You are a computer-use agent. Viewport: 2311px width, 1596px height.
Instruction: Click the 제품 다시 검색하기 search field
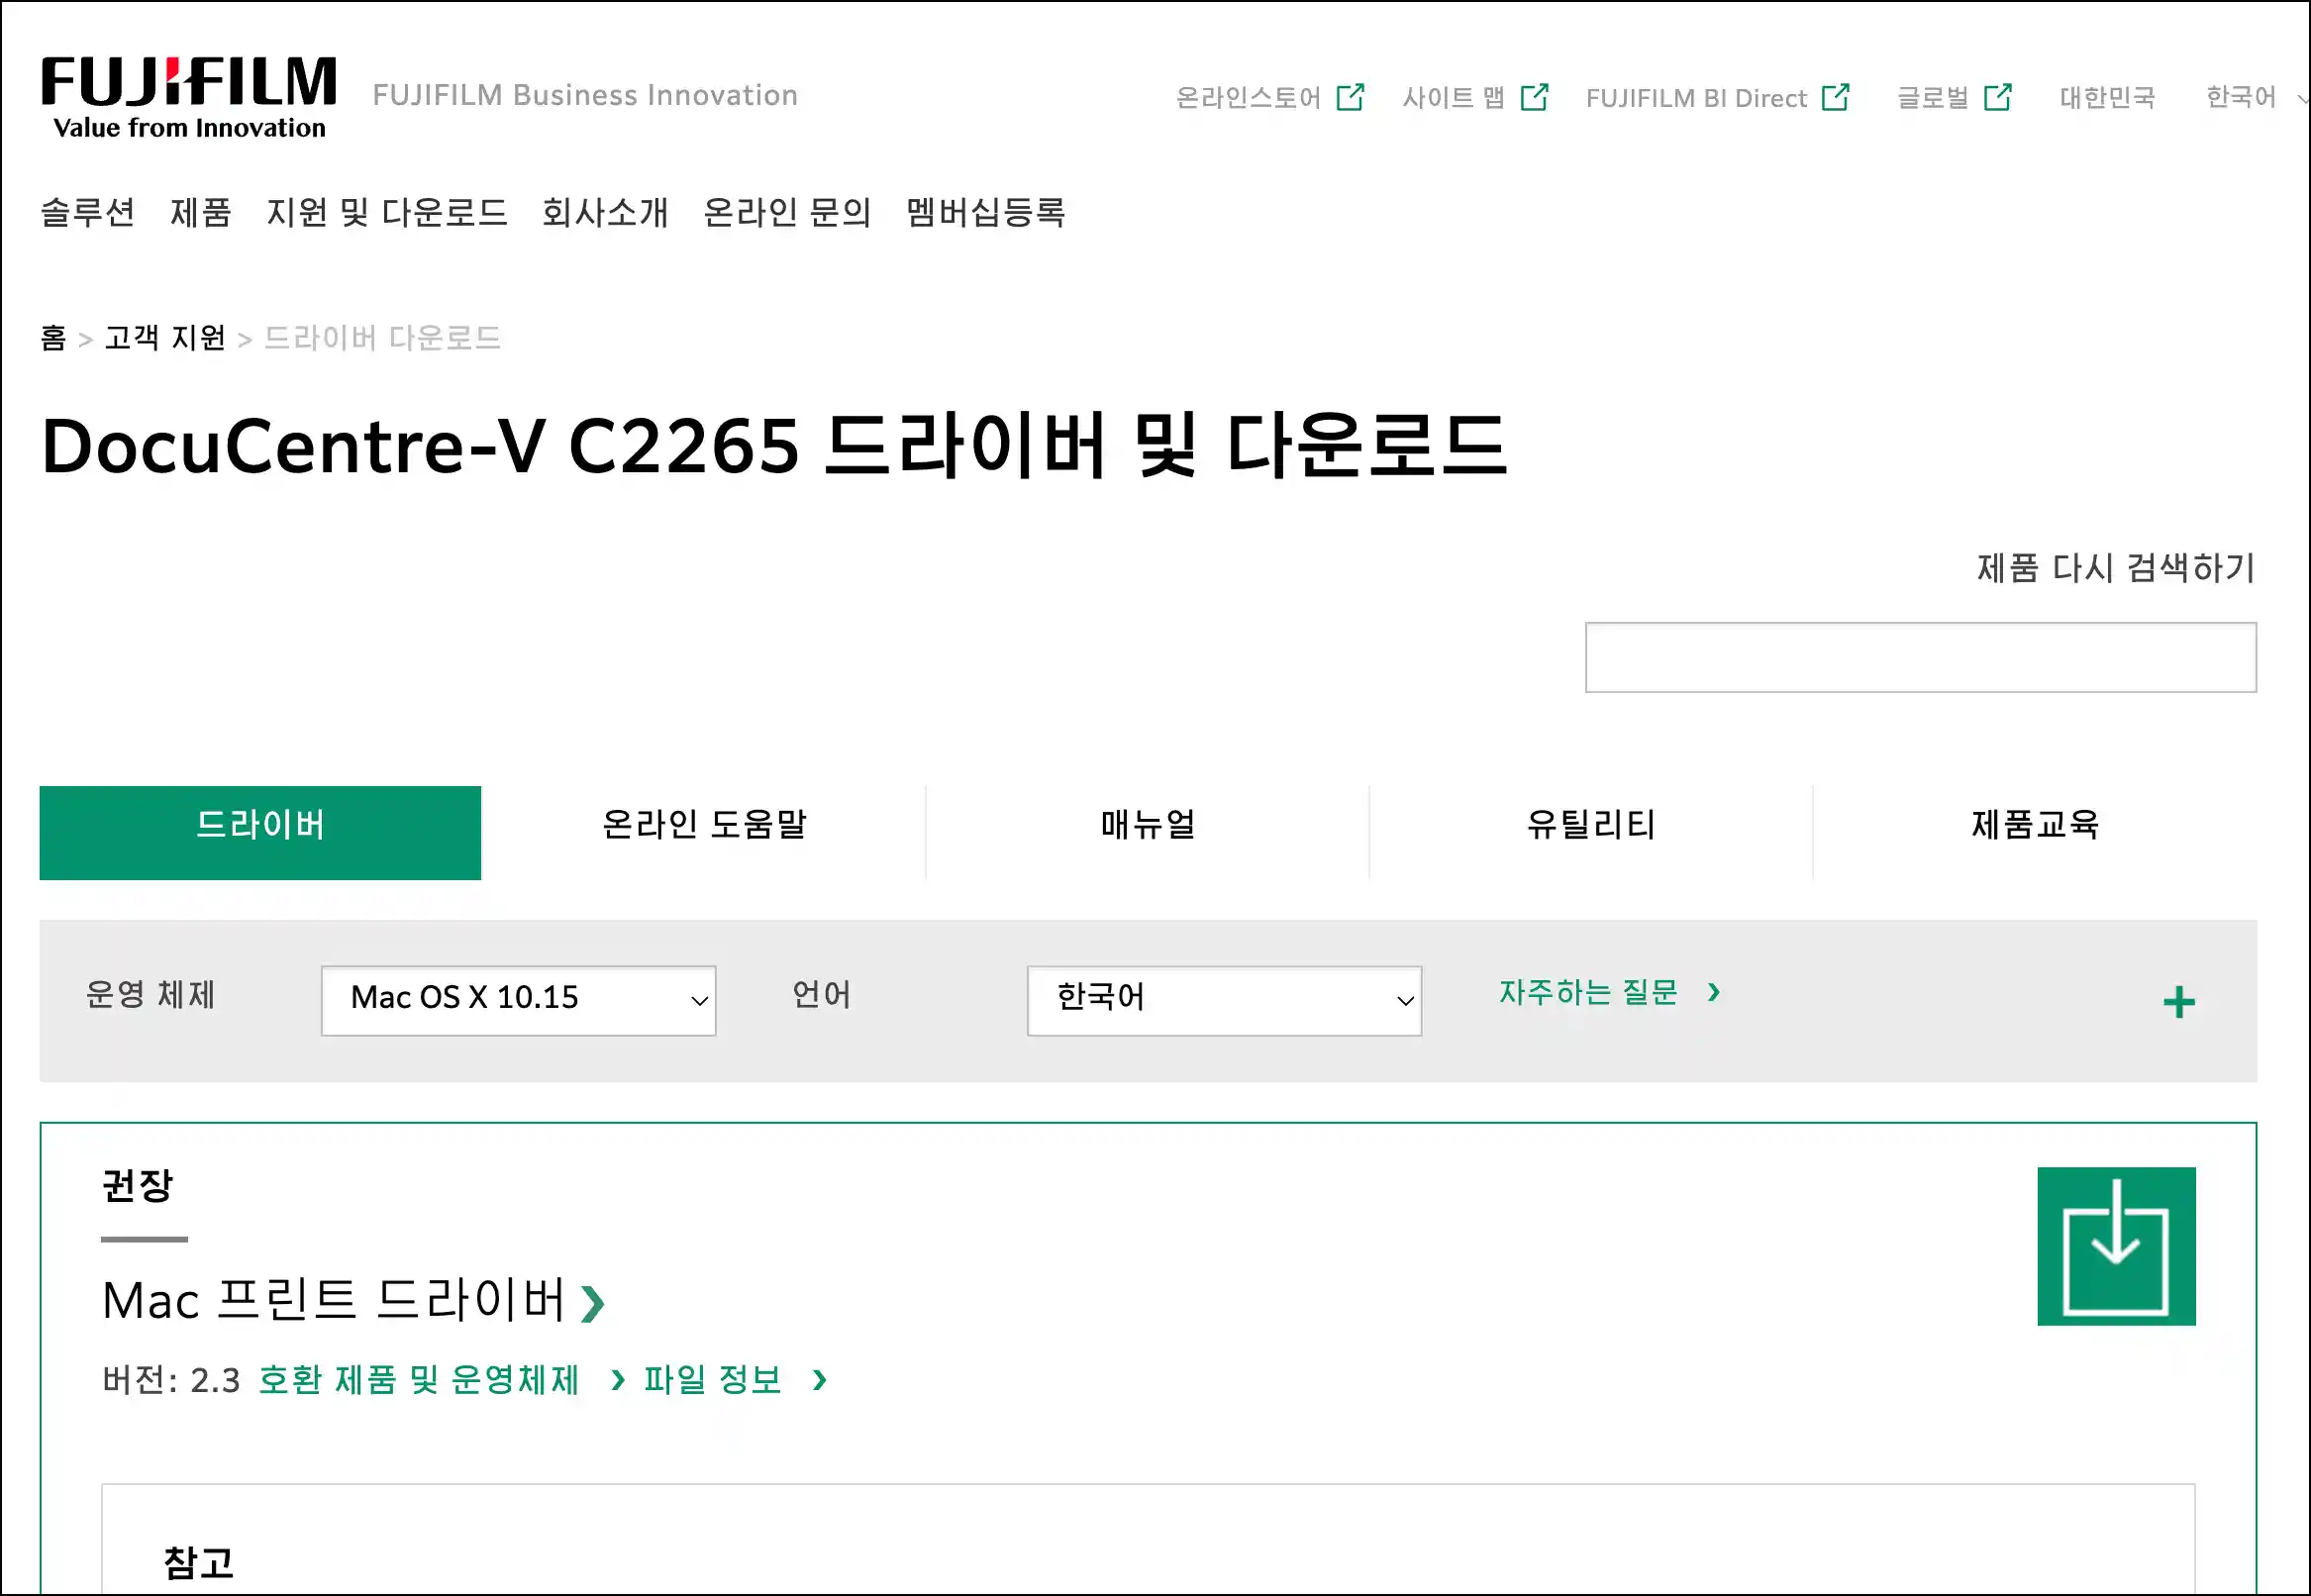[1920, 657]
